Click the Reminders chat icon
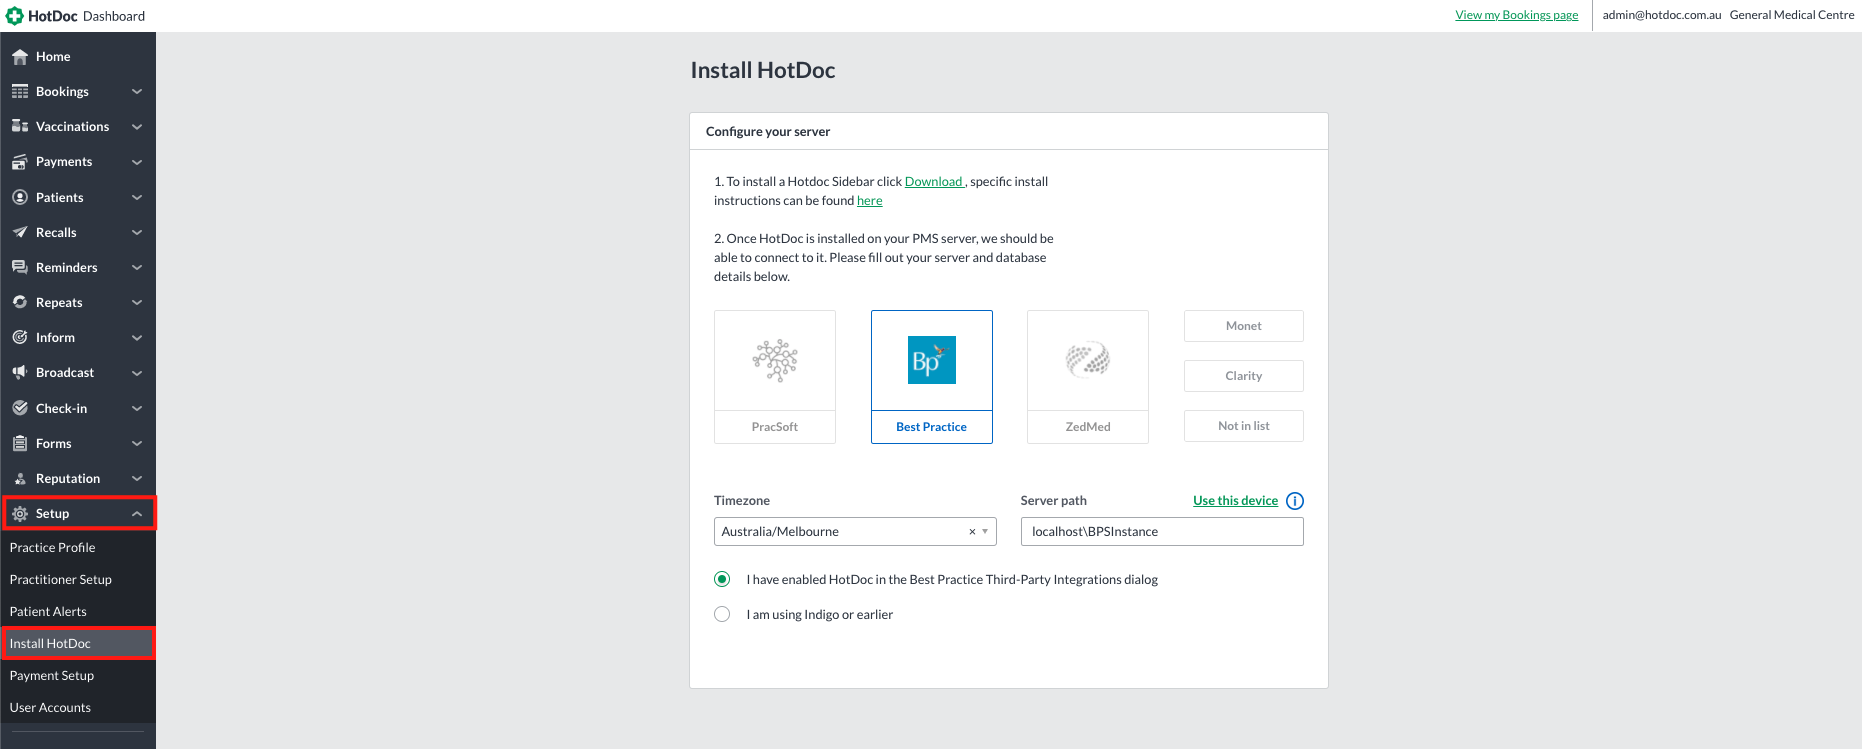This screenshot has width=1862, height=749. tap(20, 268)
